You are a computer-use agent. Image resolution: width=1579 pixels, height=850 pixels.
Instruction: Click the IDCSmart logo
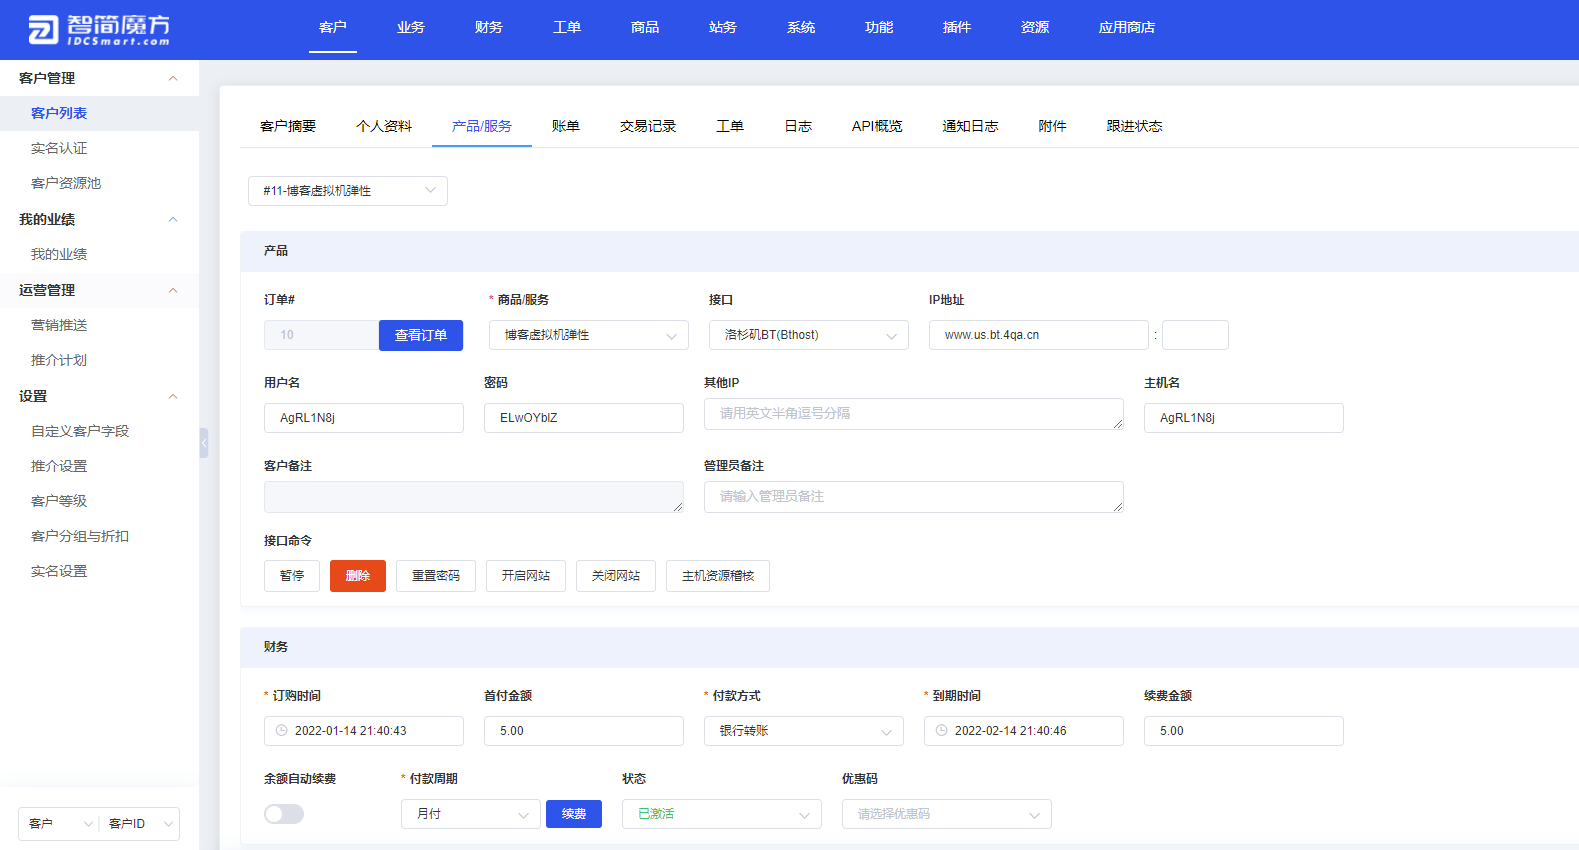tap(99, 30)
